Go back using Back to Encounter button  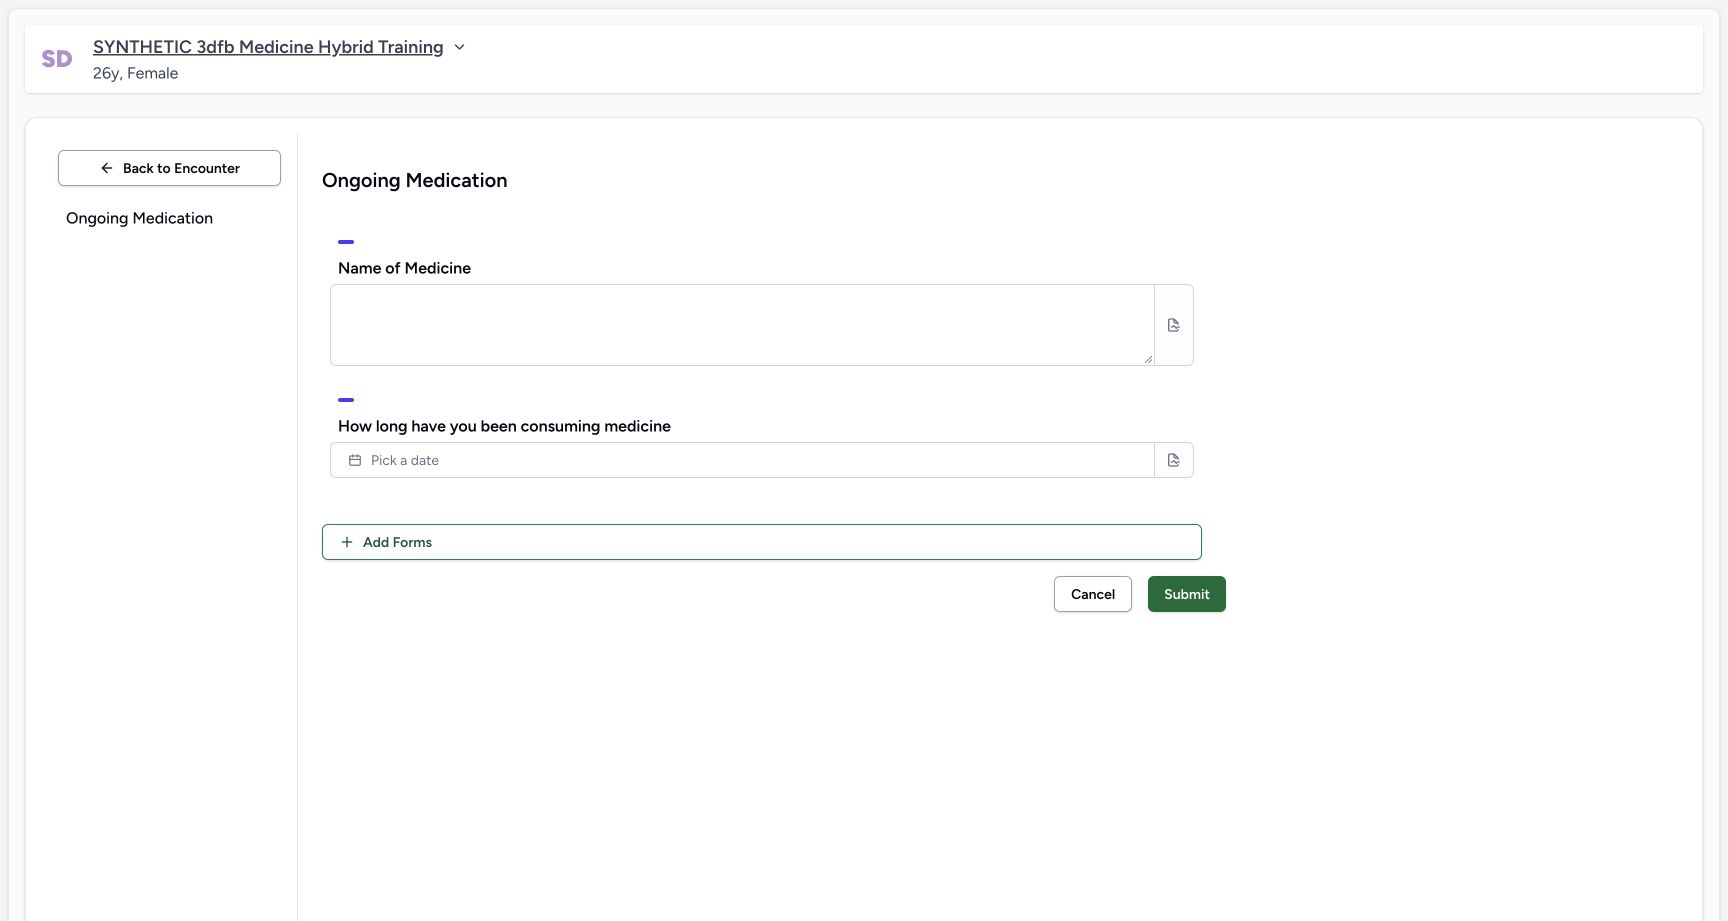(169, 168)
